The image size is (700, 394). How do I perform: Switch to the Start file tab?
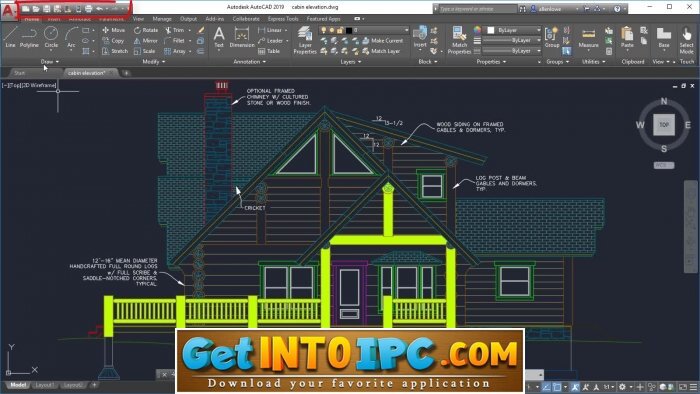coord(20,72)
